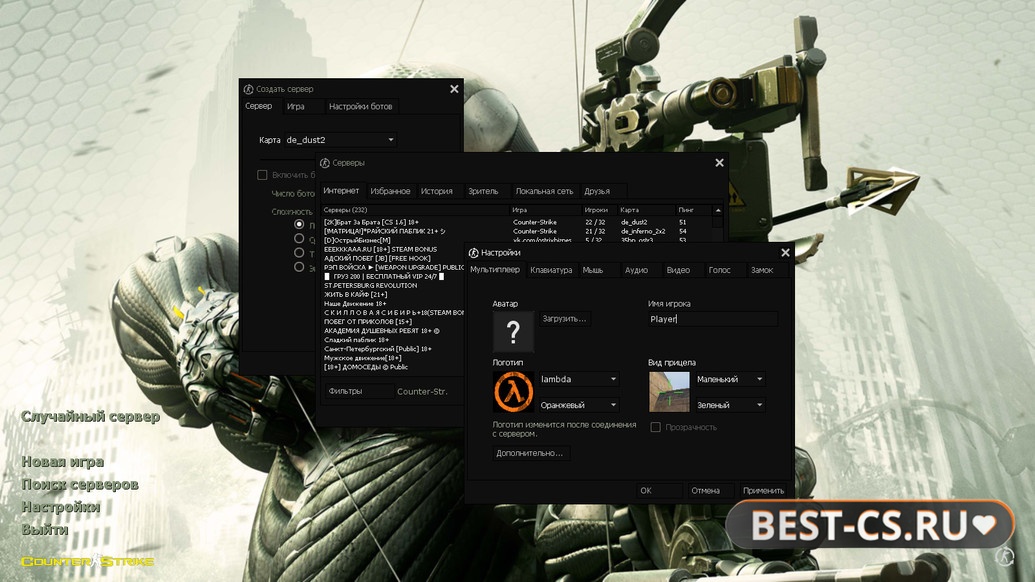
Task: Start Новая игра from main menu
Action: pyautogui.click(x=63, y=462)
